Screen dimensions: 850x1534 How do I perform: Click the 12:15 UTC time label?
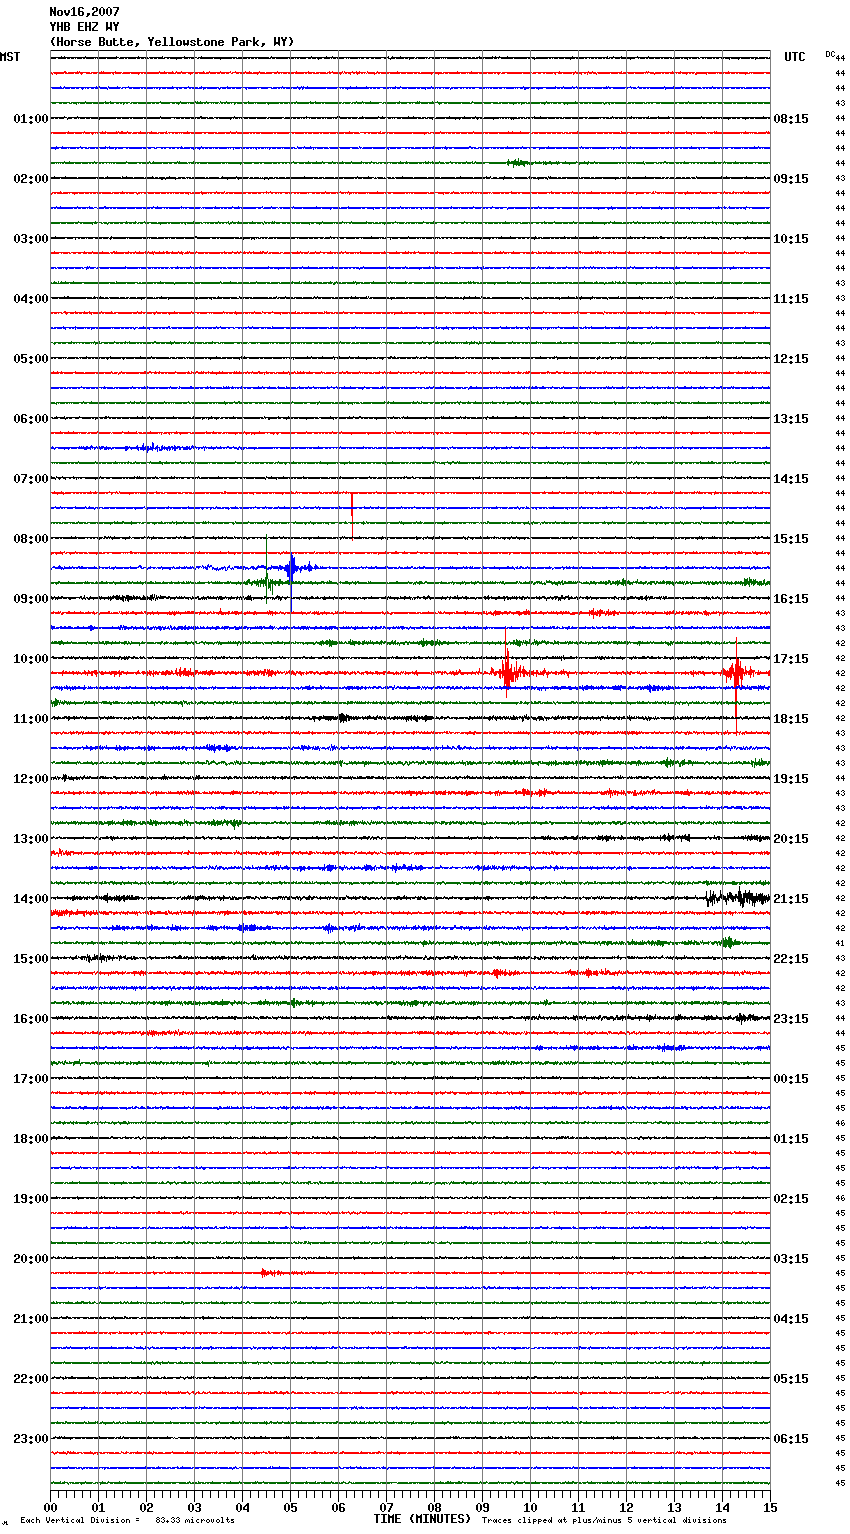(791, 359)
